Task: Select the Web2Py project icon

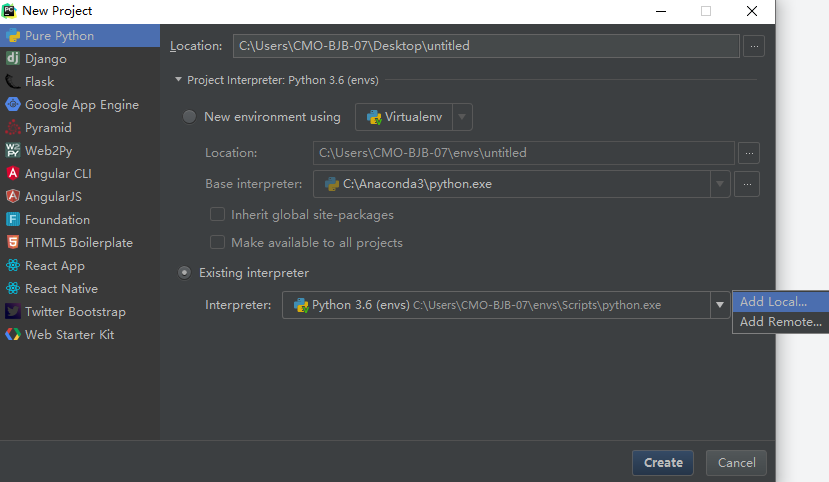Action: (x=13, y=151)
